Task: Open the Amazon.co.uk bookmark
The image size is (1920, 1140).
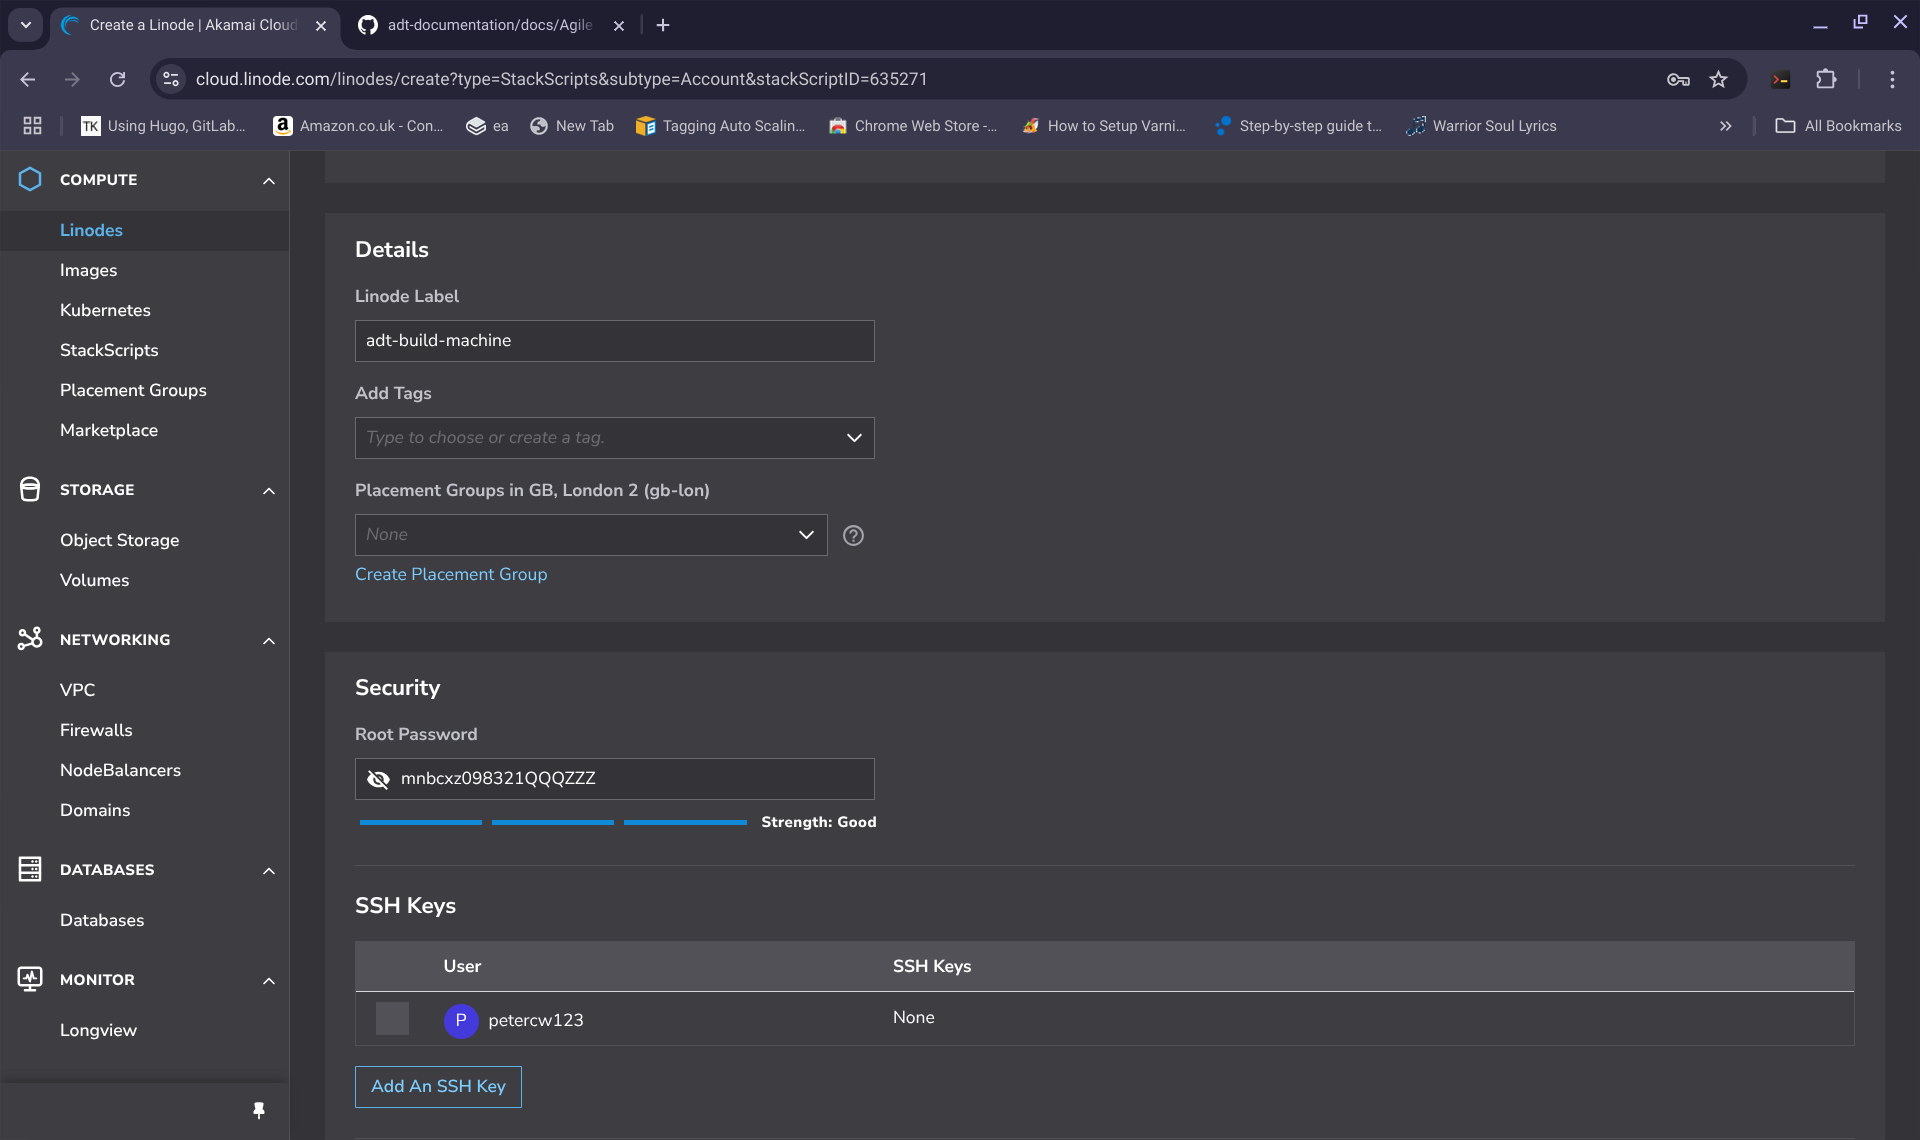Action: point(358,125)
